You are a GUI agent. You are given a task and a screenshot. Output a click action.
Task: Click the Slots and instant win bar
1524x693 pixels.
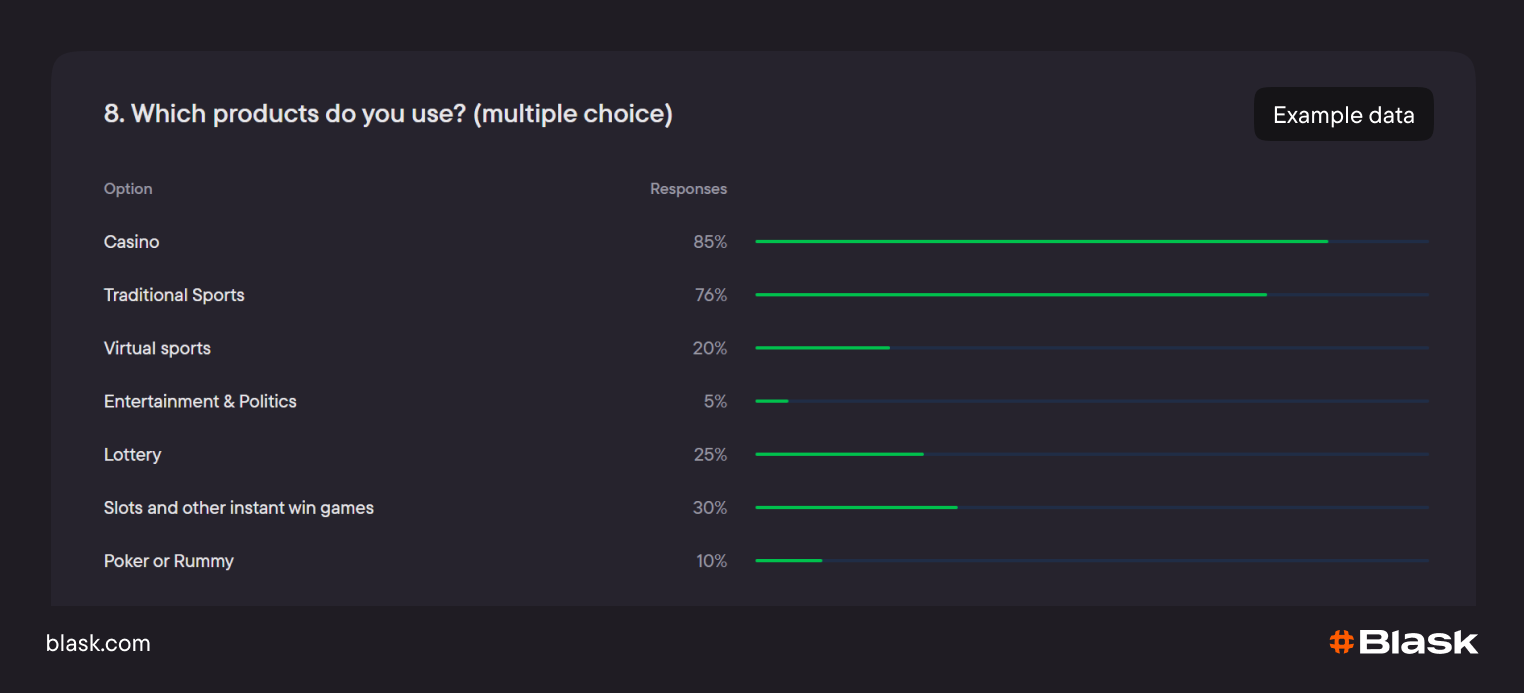pos(856,507)
